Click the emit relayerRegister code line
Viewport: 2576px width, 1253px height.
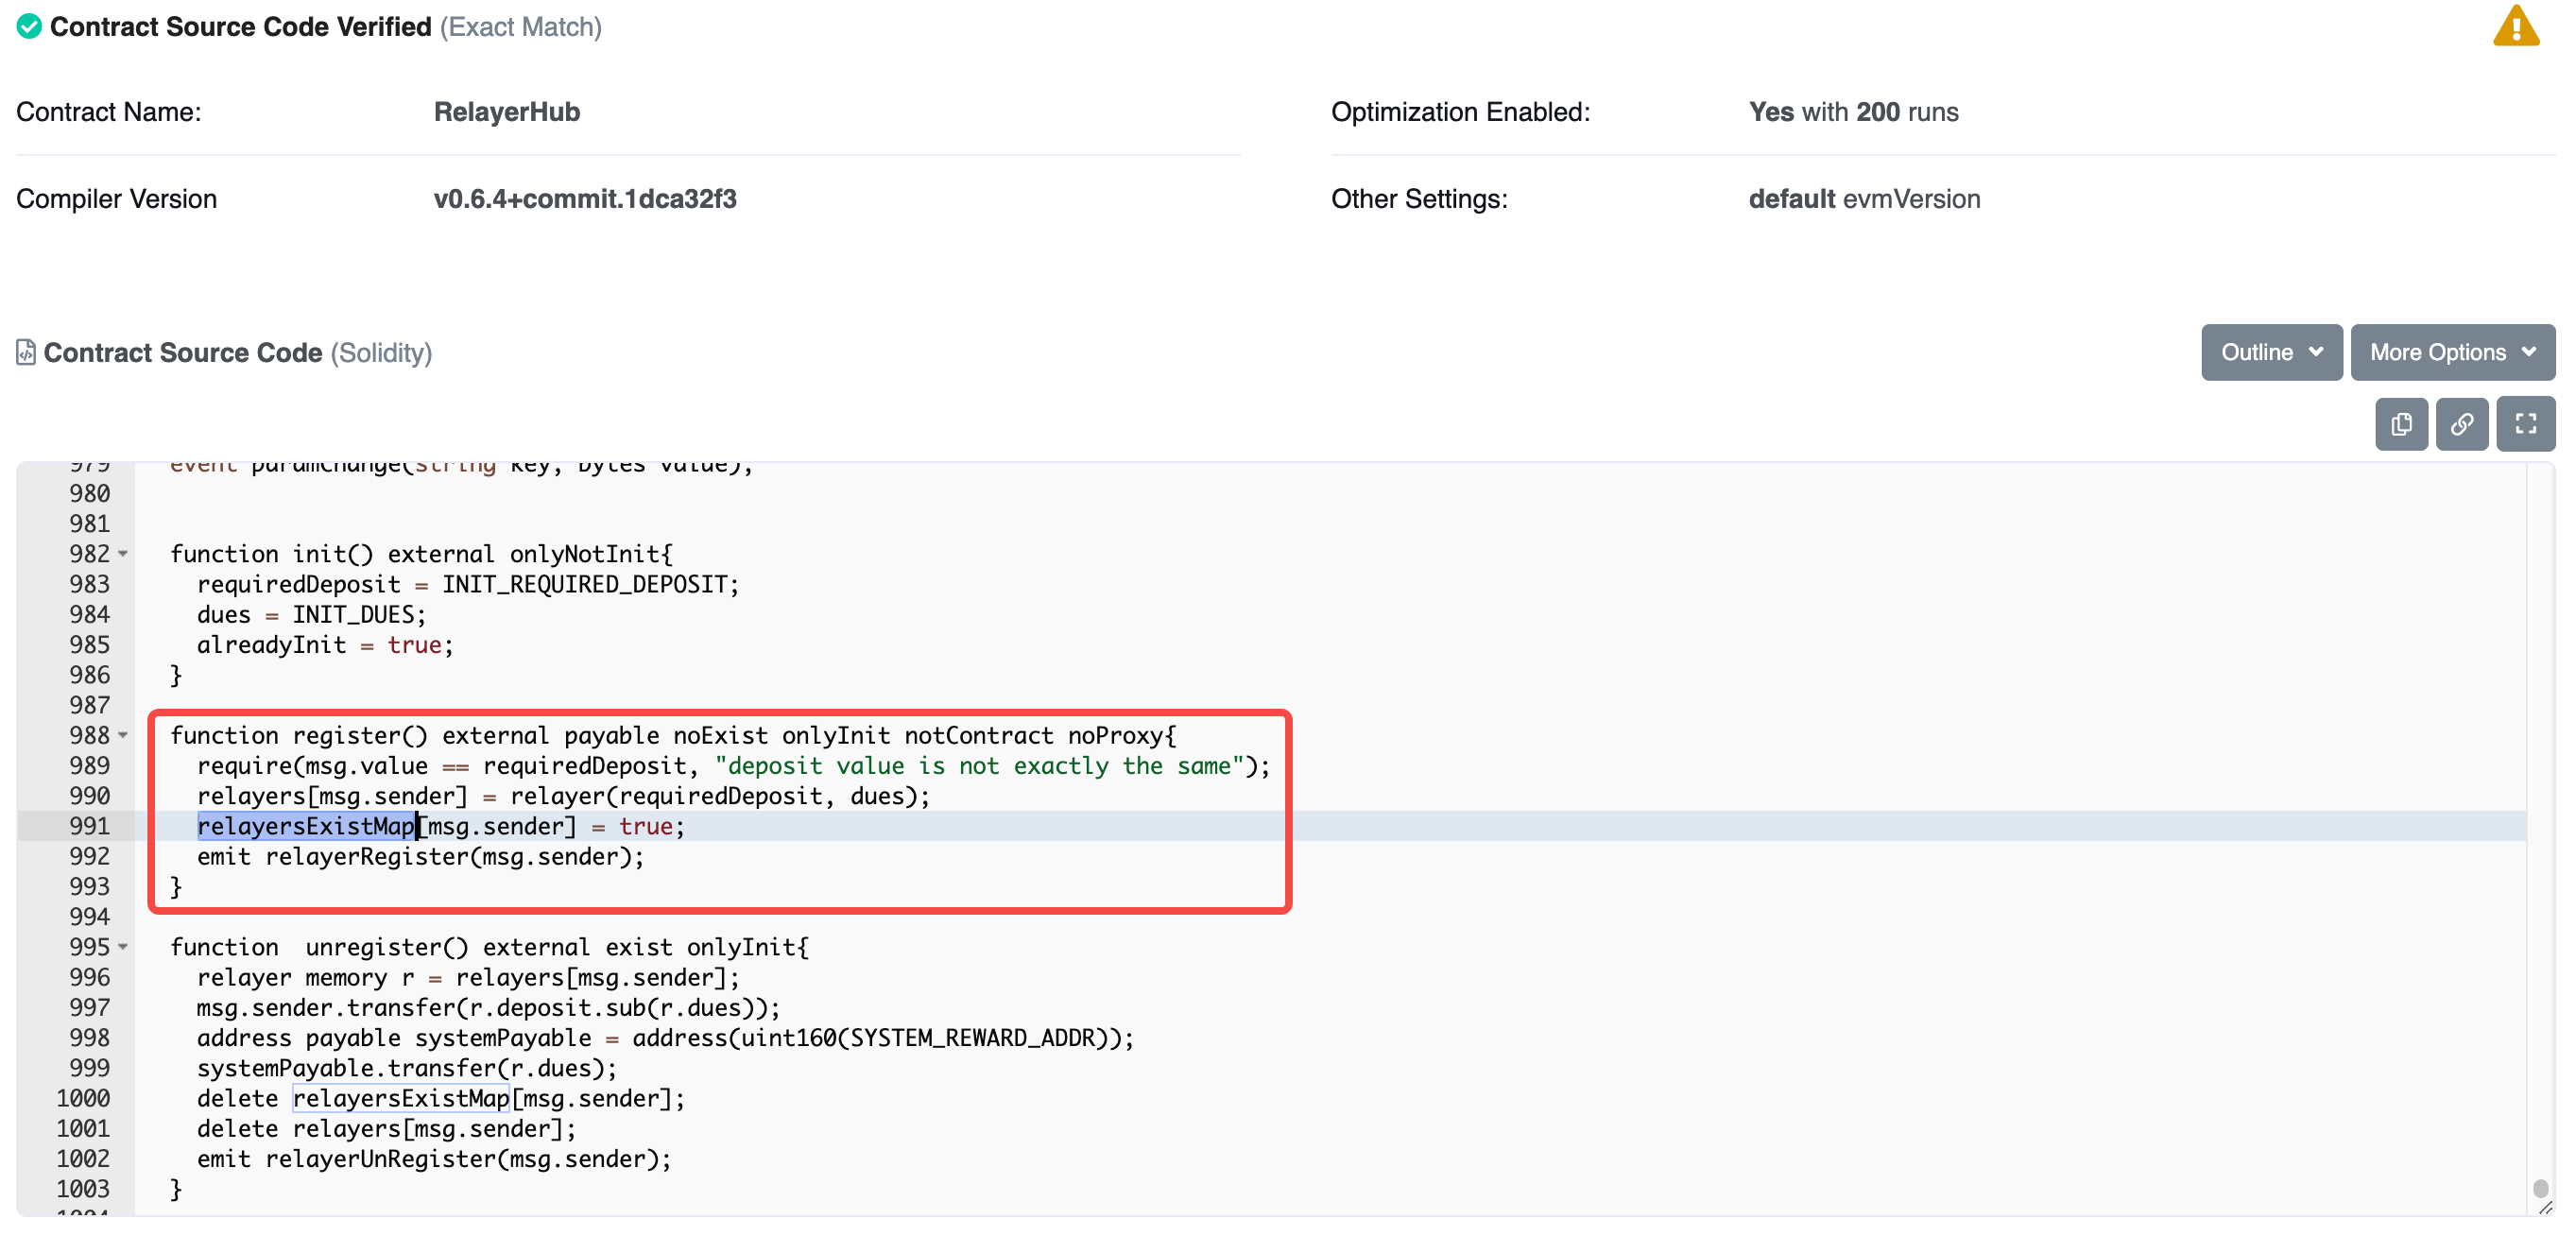pos(420,856)
